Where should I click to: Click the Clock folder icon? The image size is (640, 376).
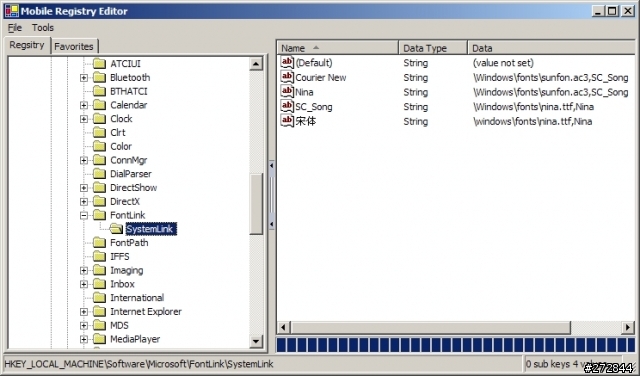(x=99, y=119)
